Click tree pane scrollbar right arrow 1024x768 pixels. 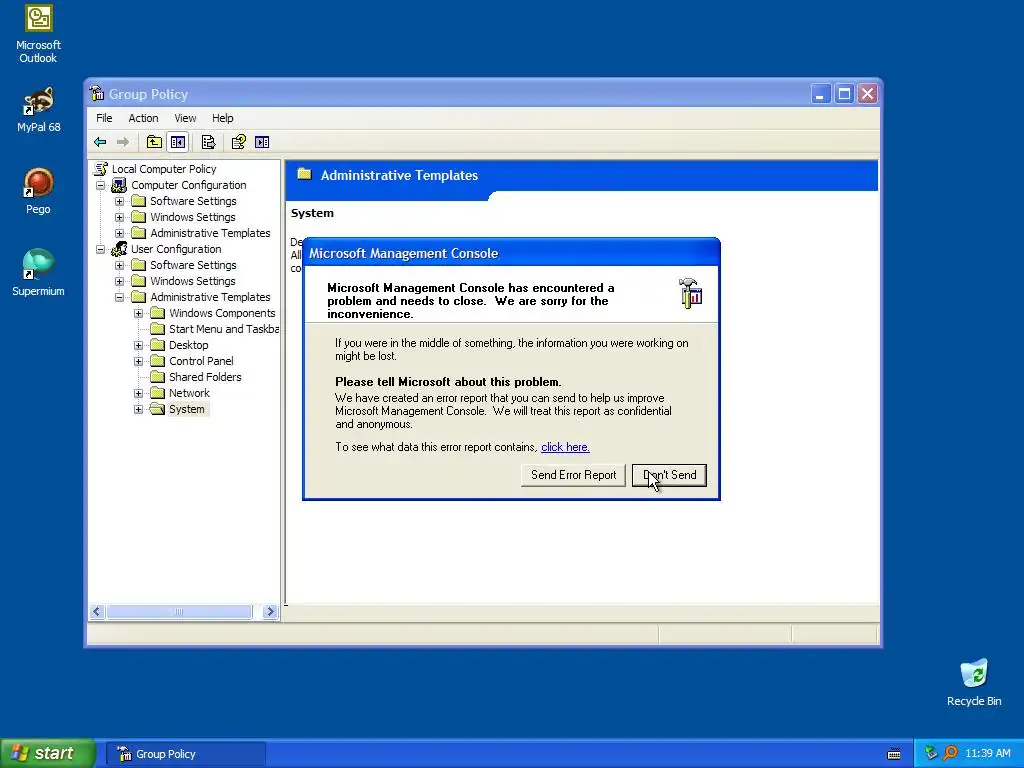click(270, 612)
